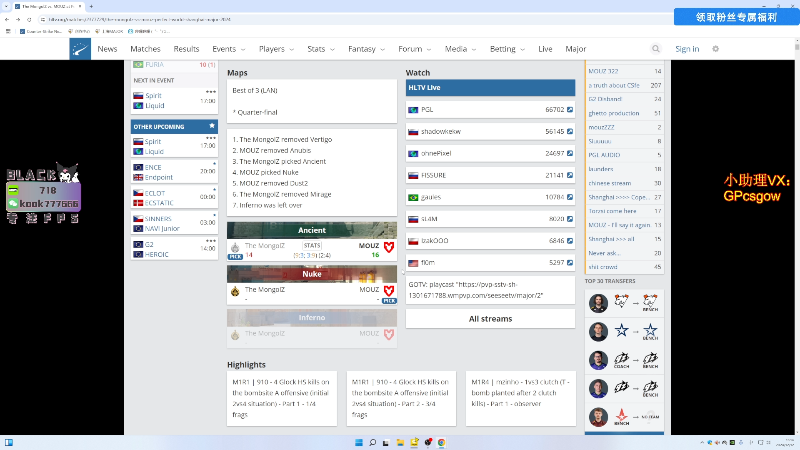Click the MOUZ heart logo on Ancient map
The width and height of the screenshot is (800, 450).
389,247
